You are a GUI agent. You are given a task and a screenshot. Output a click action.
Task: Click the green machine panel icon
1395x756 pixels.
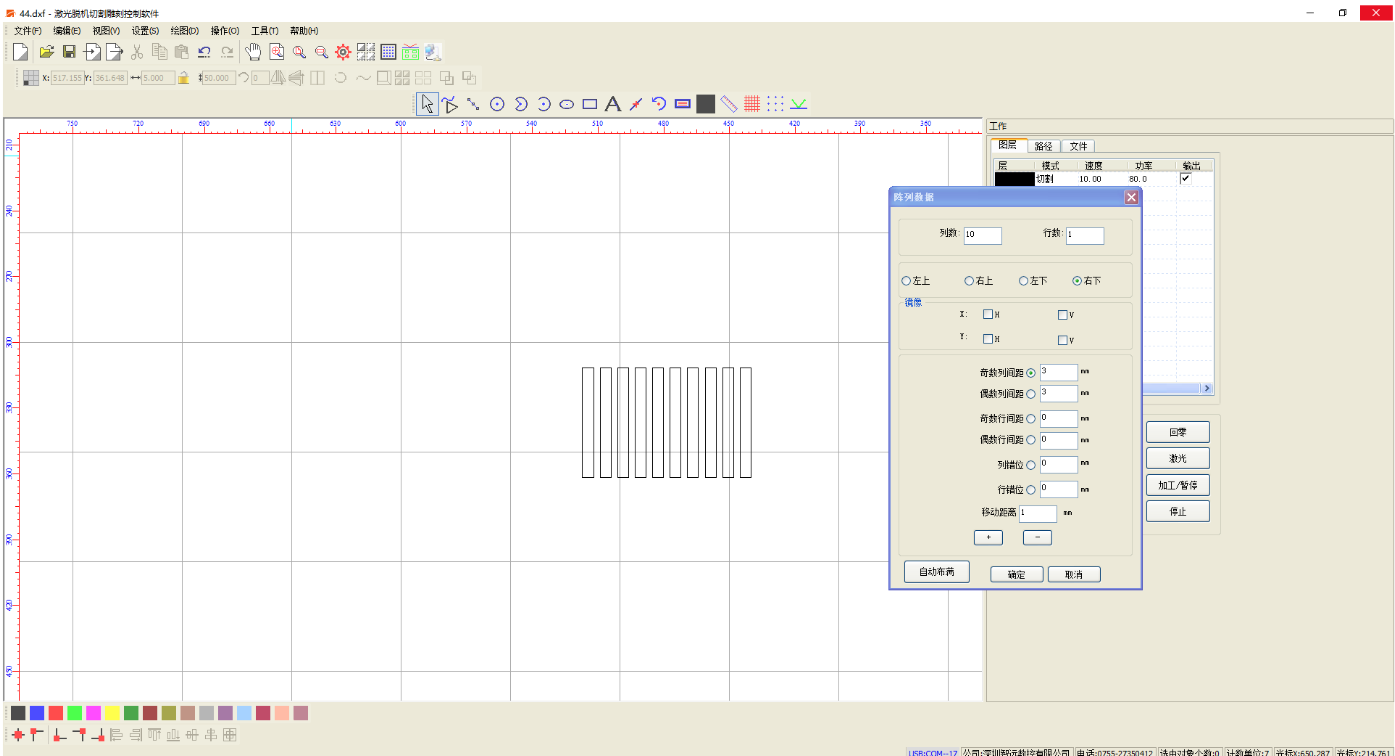coord(411,52)
